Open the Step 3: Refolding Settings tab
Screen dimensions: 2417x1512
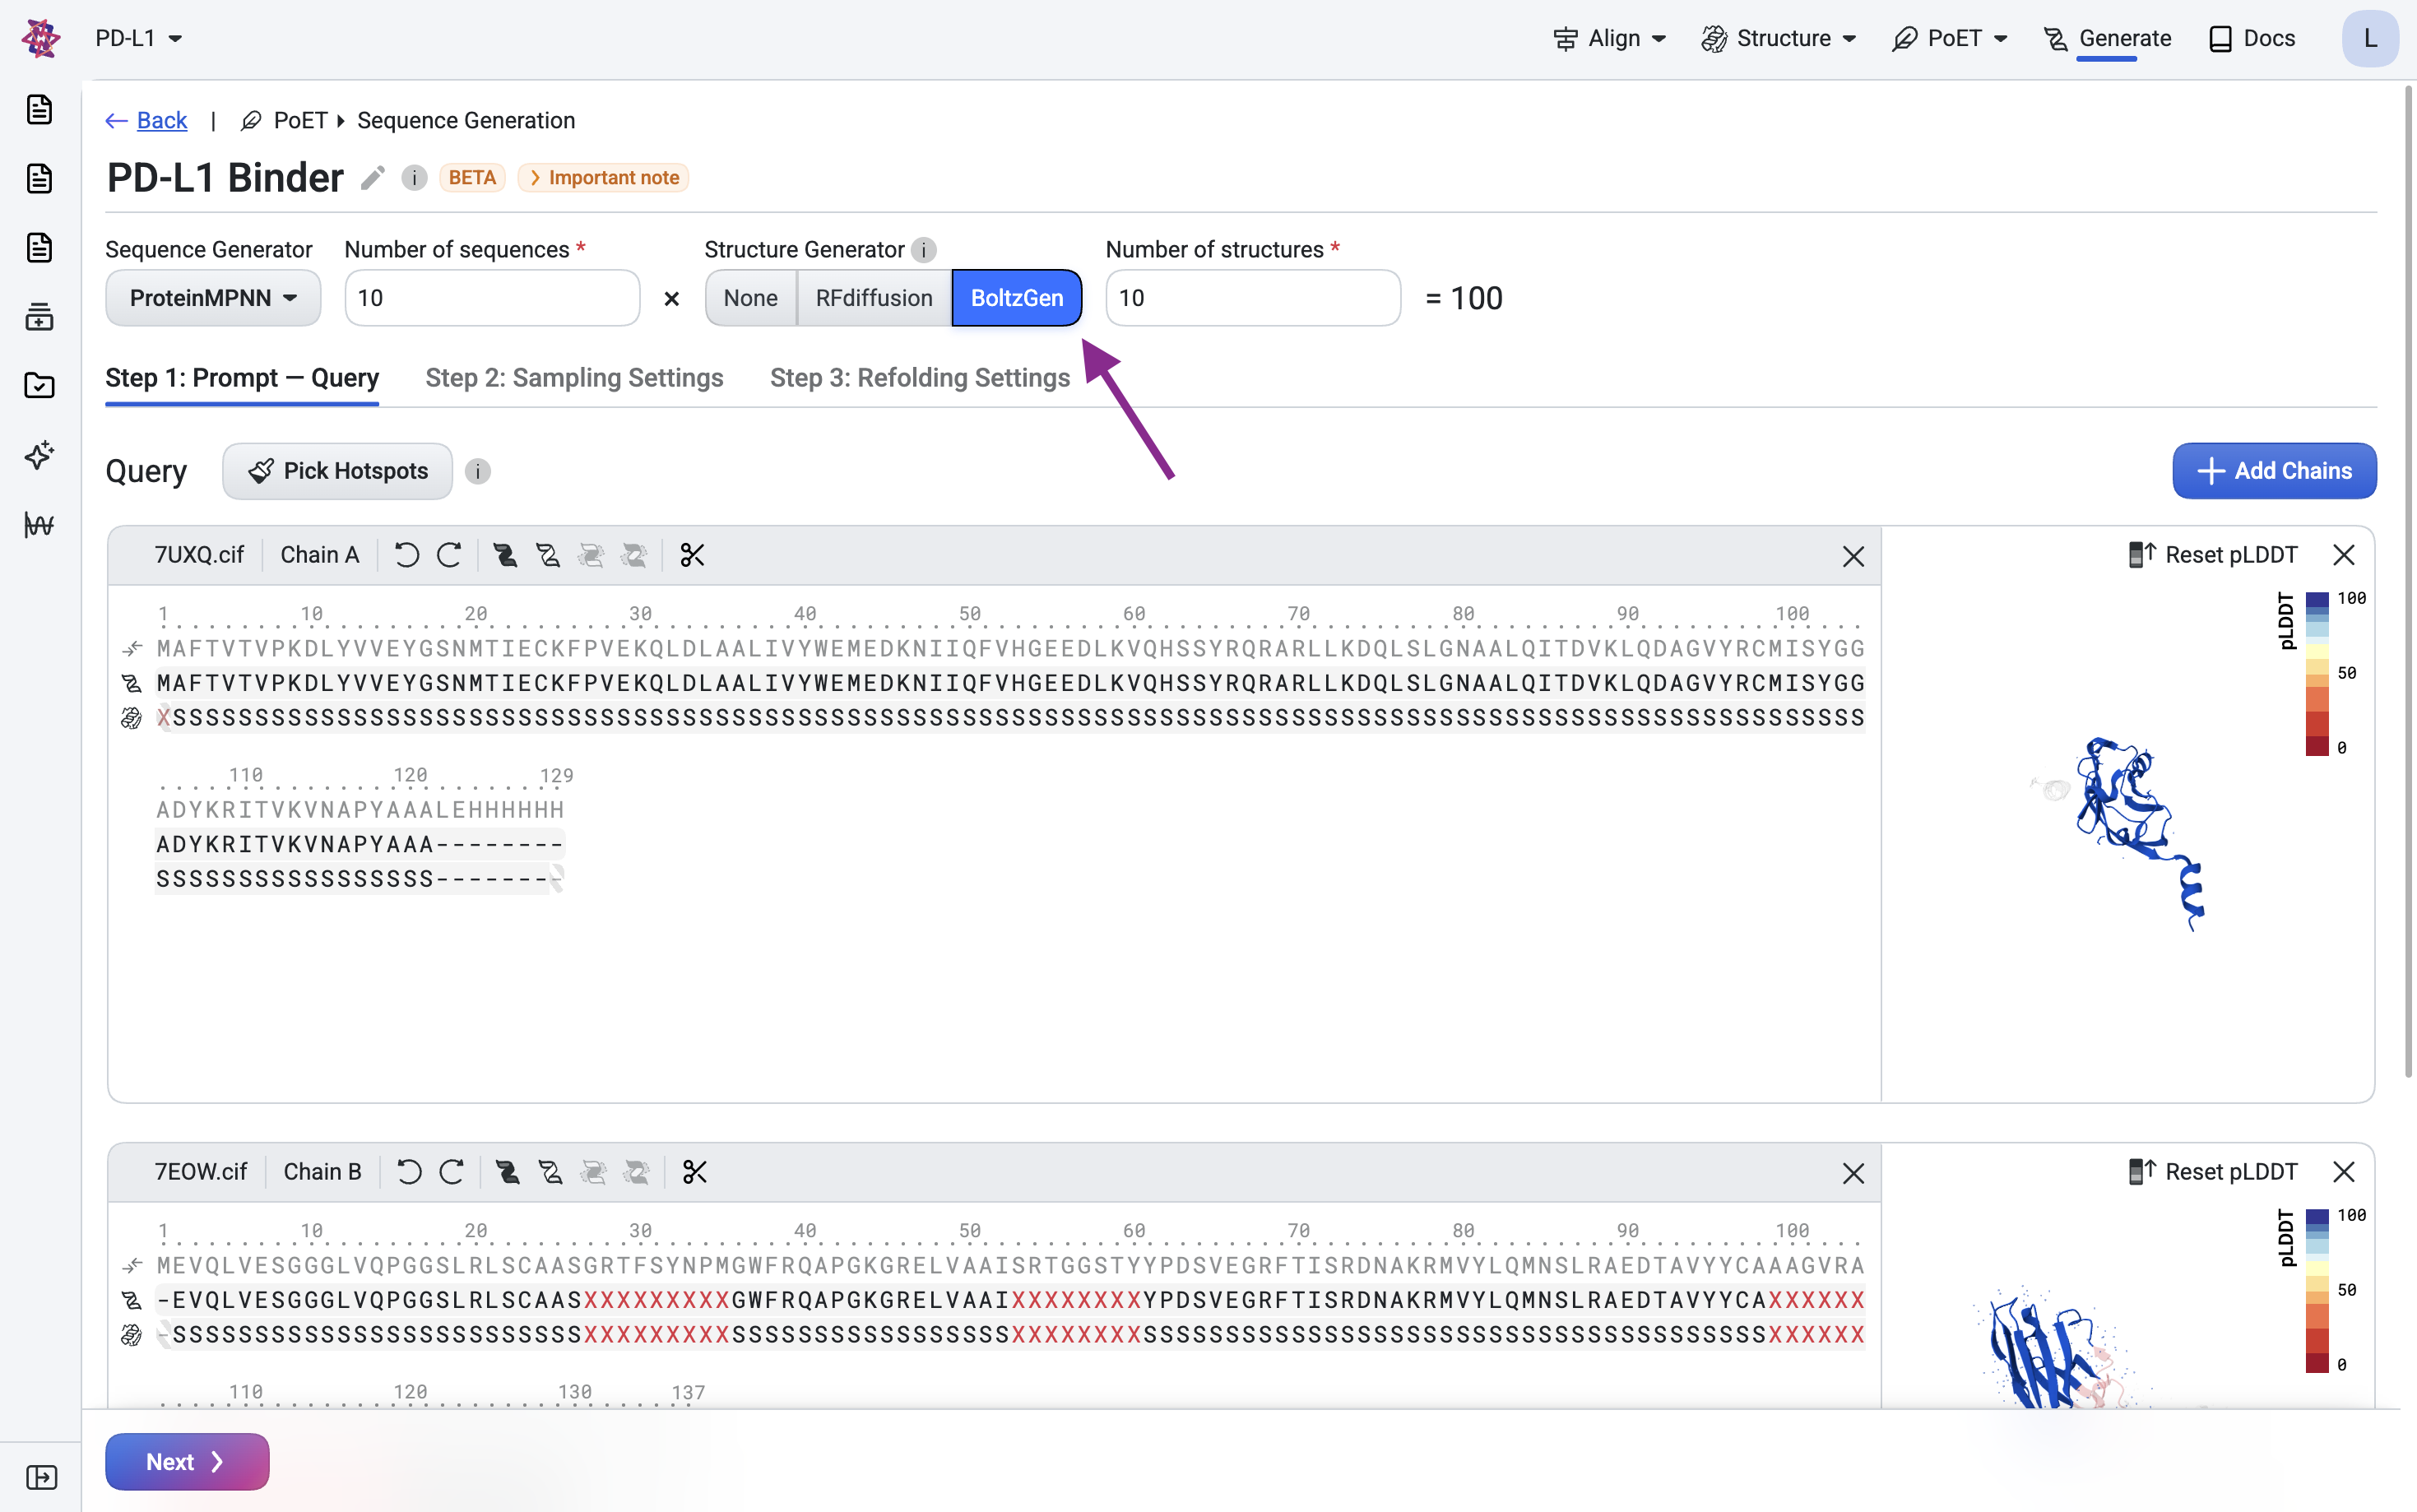click(x=920, y=378)
